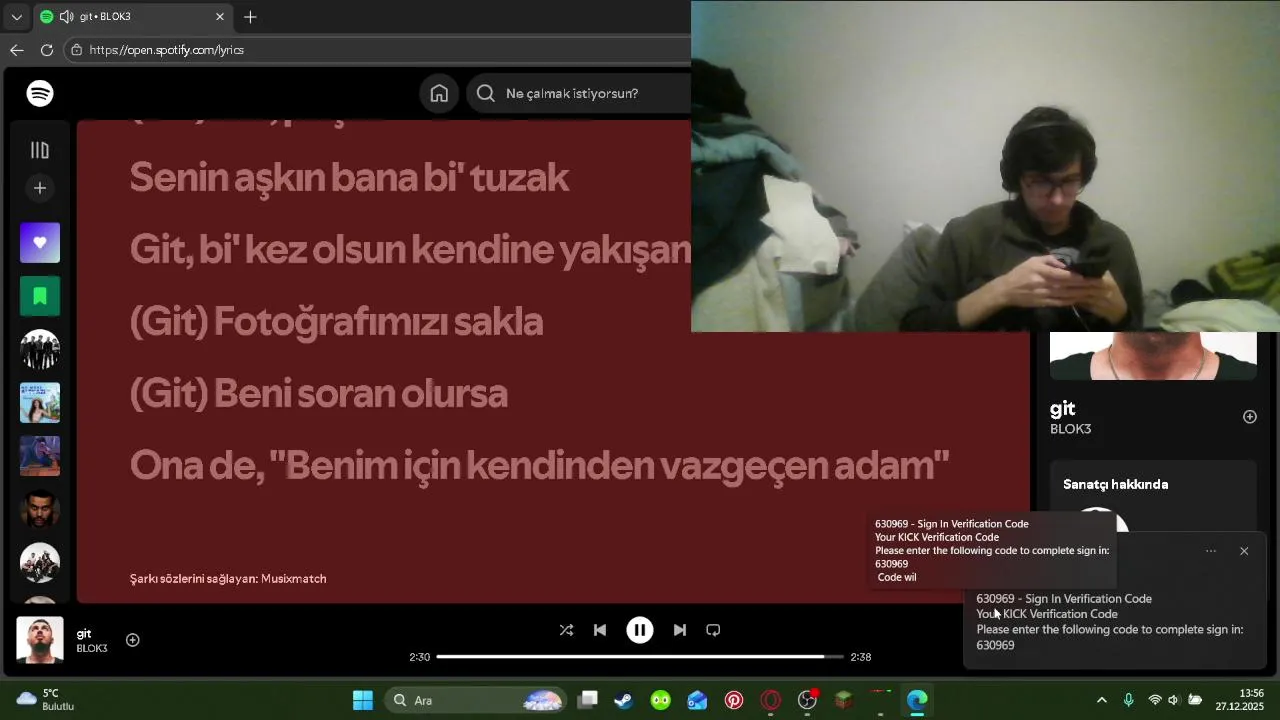The height and width of the screenshot is (720, 1280).
Task: Click the microphone tray icon
Action: click(1129, 700)
